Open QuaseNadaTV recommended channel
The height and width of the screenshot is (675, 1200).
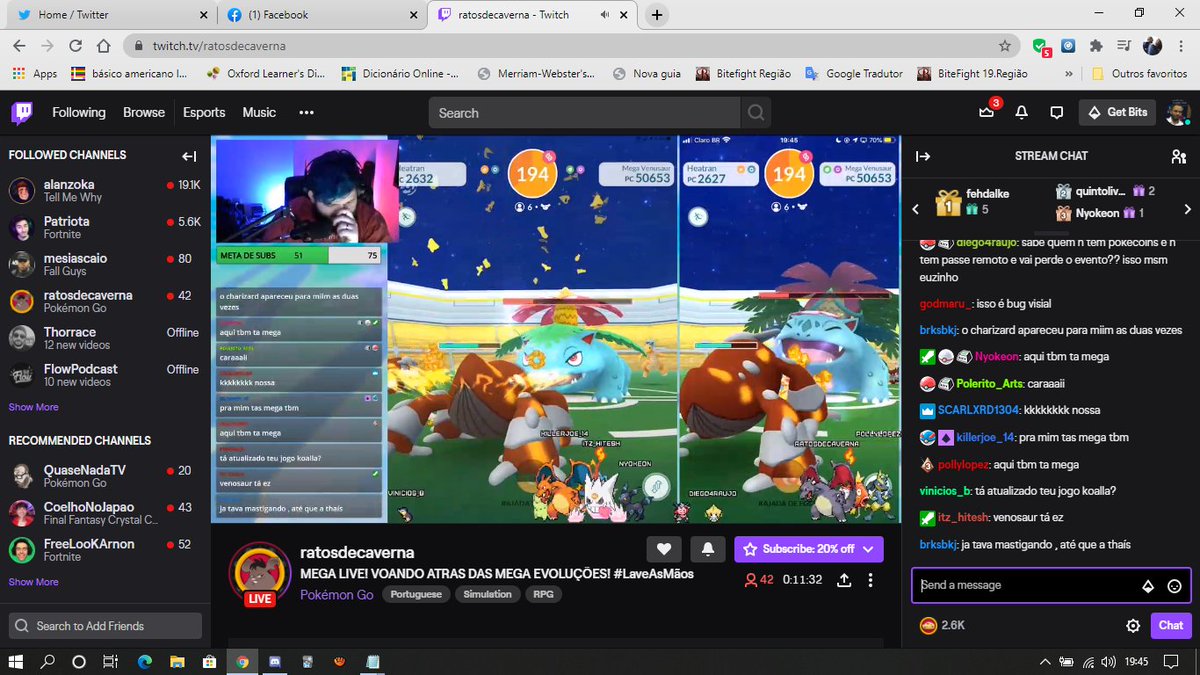point(105,476)
